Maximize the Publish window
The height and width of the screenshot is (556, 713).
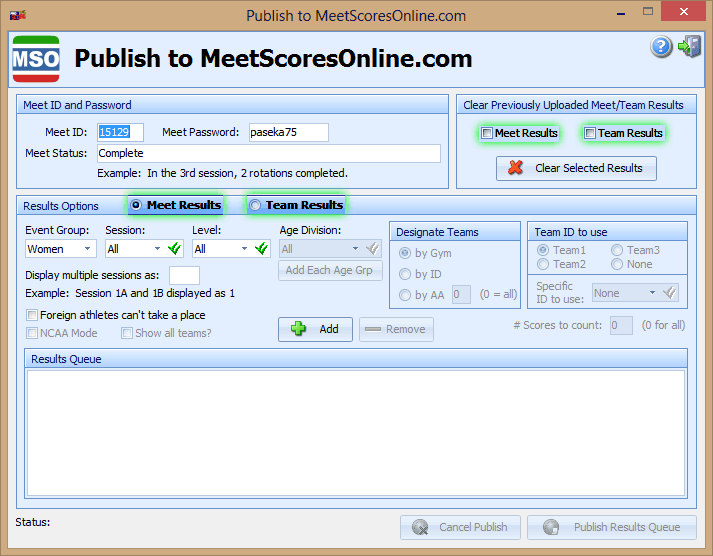[648, 11]
